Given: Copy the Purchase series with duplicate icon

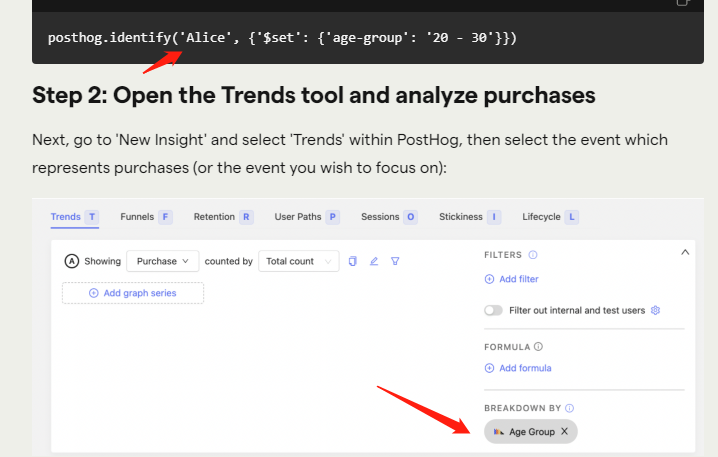Looking at the screenshot, I should tap(353, 261).
